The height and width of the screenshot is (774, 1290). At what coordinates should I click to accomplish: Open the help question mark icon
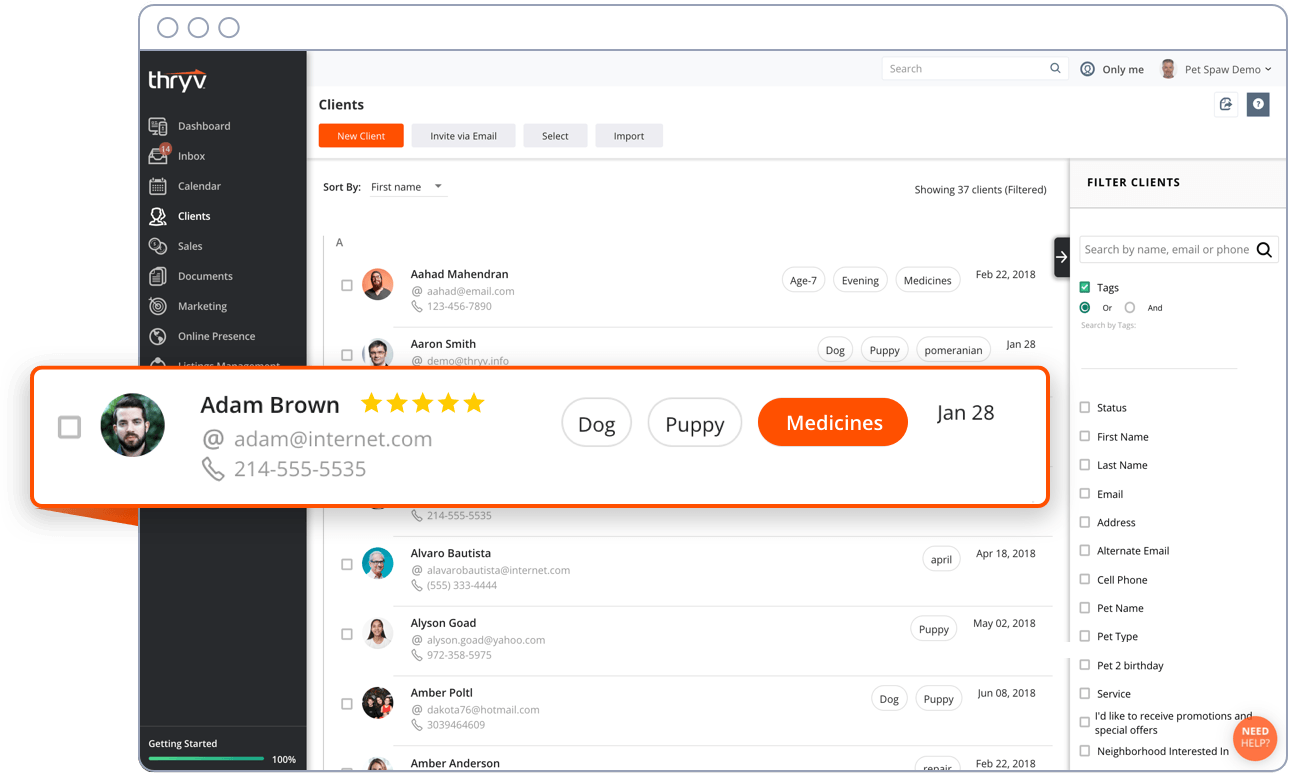tap(1258, 104)
